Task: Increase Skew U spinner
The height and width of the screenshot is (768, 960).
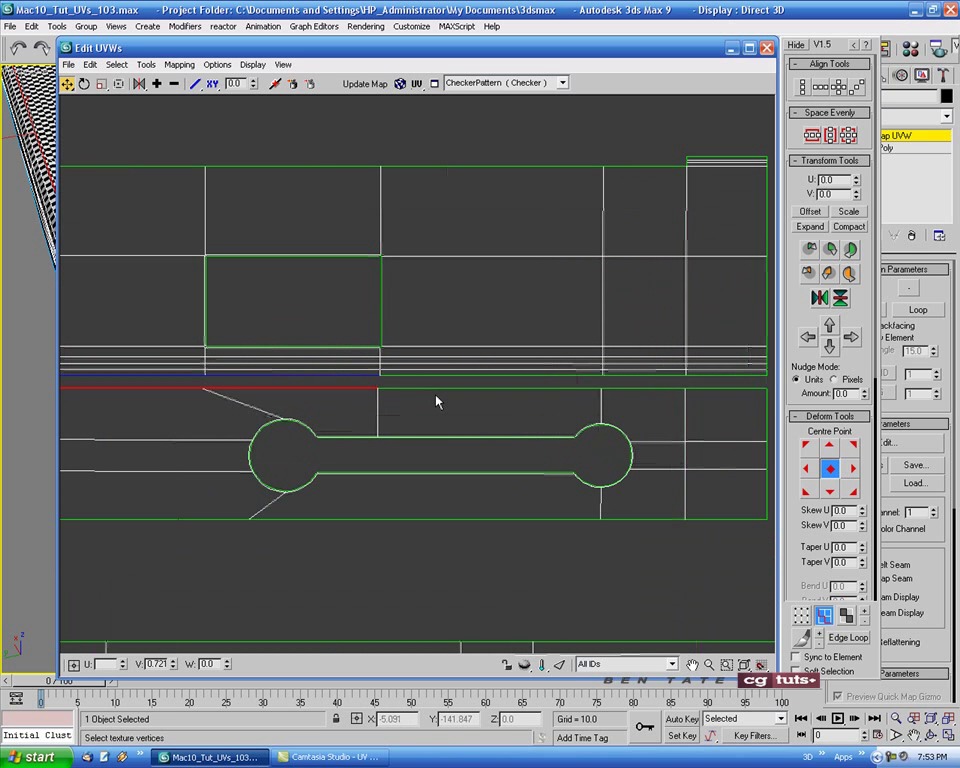Action: point(862,508)
